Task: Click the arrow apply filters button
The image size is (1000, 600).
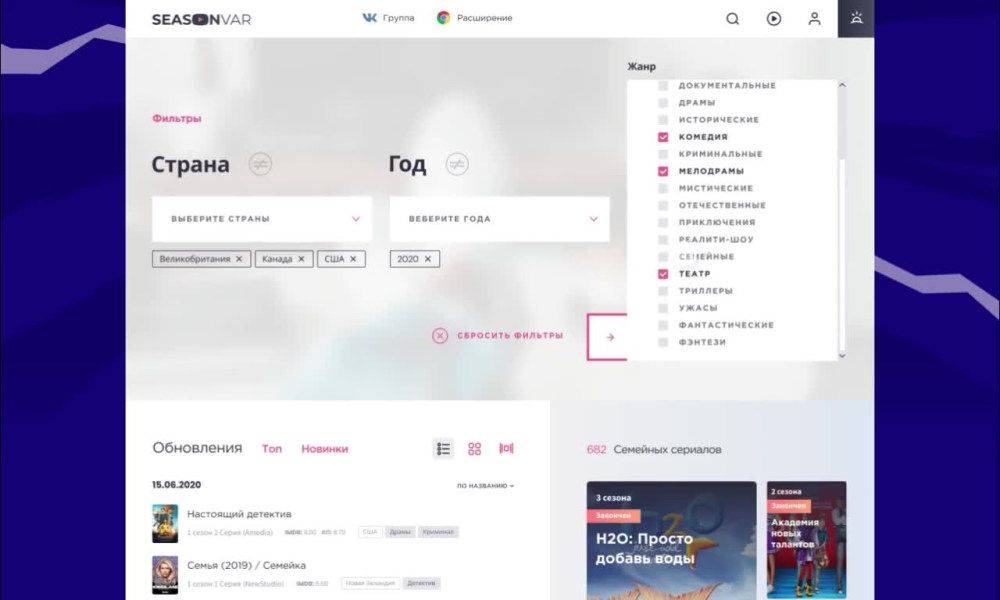Action: (607, 337)
